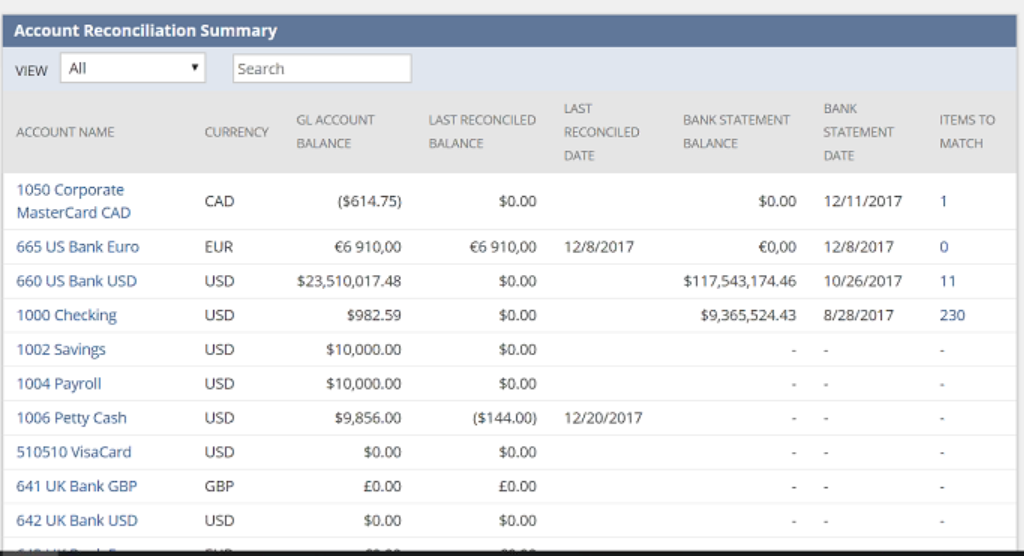This screenshot has height=556, width=1024.
Task: Open the 1006 Petty Cash account link
Action: click(71, 417)
